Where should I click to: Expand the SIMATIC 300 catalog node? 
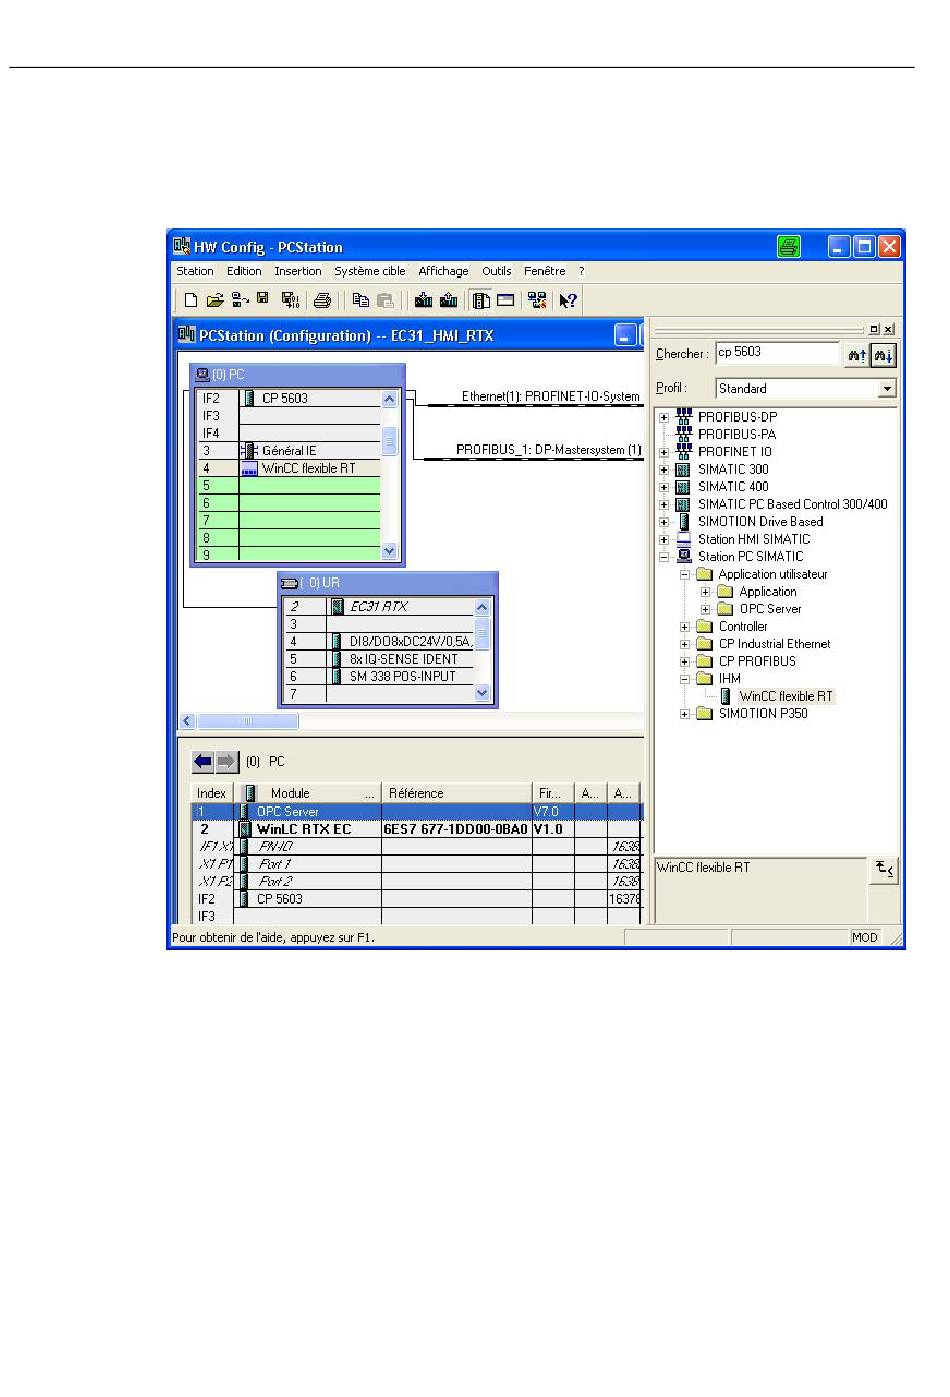click(664, 470)
